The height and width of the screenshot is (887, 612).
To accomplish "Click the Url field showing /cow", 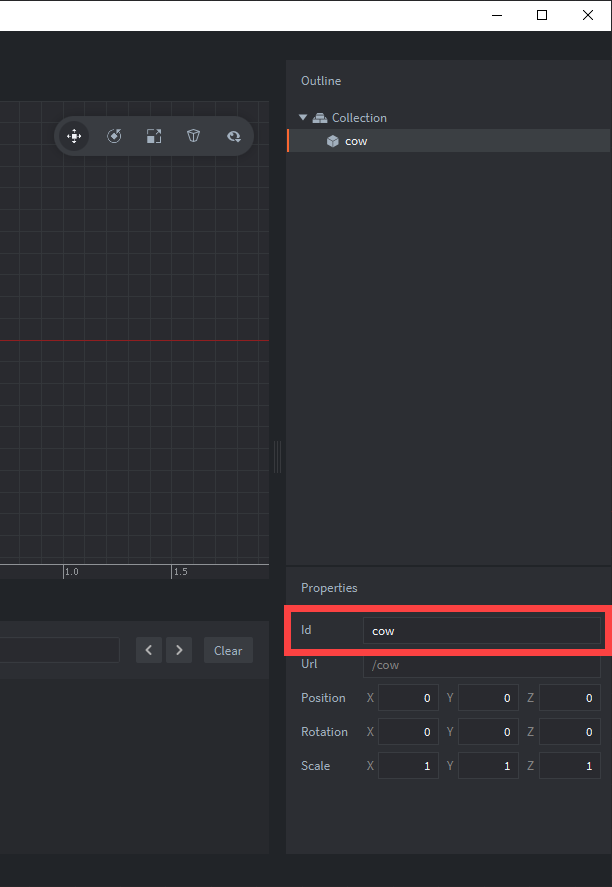I will click(482, 665).
